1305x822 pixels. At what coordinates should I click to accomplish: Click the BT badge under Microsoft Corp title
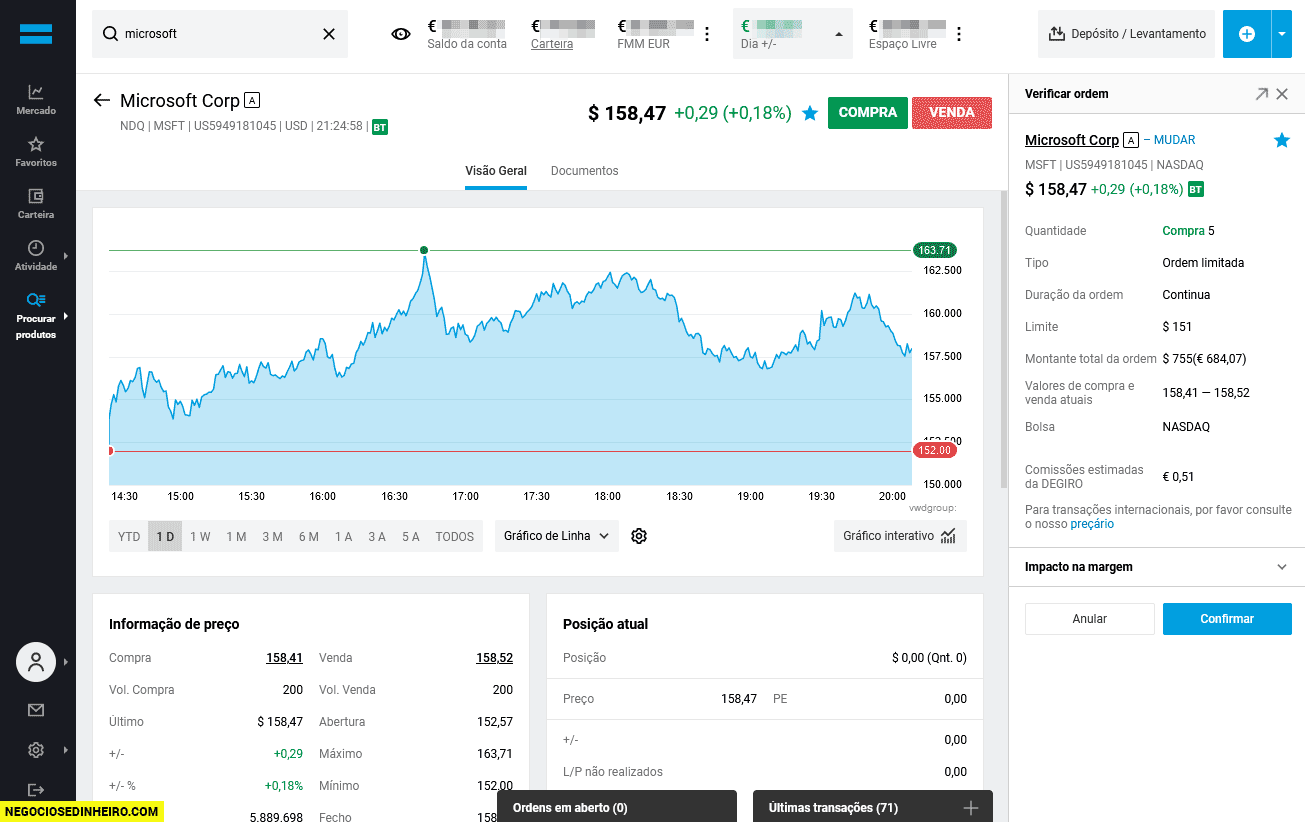[380, 127]
